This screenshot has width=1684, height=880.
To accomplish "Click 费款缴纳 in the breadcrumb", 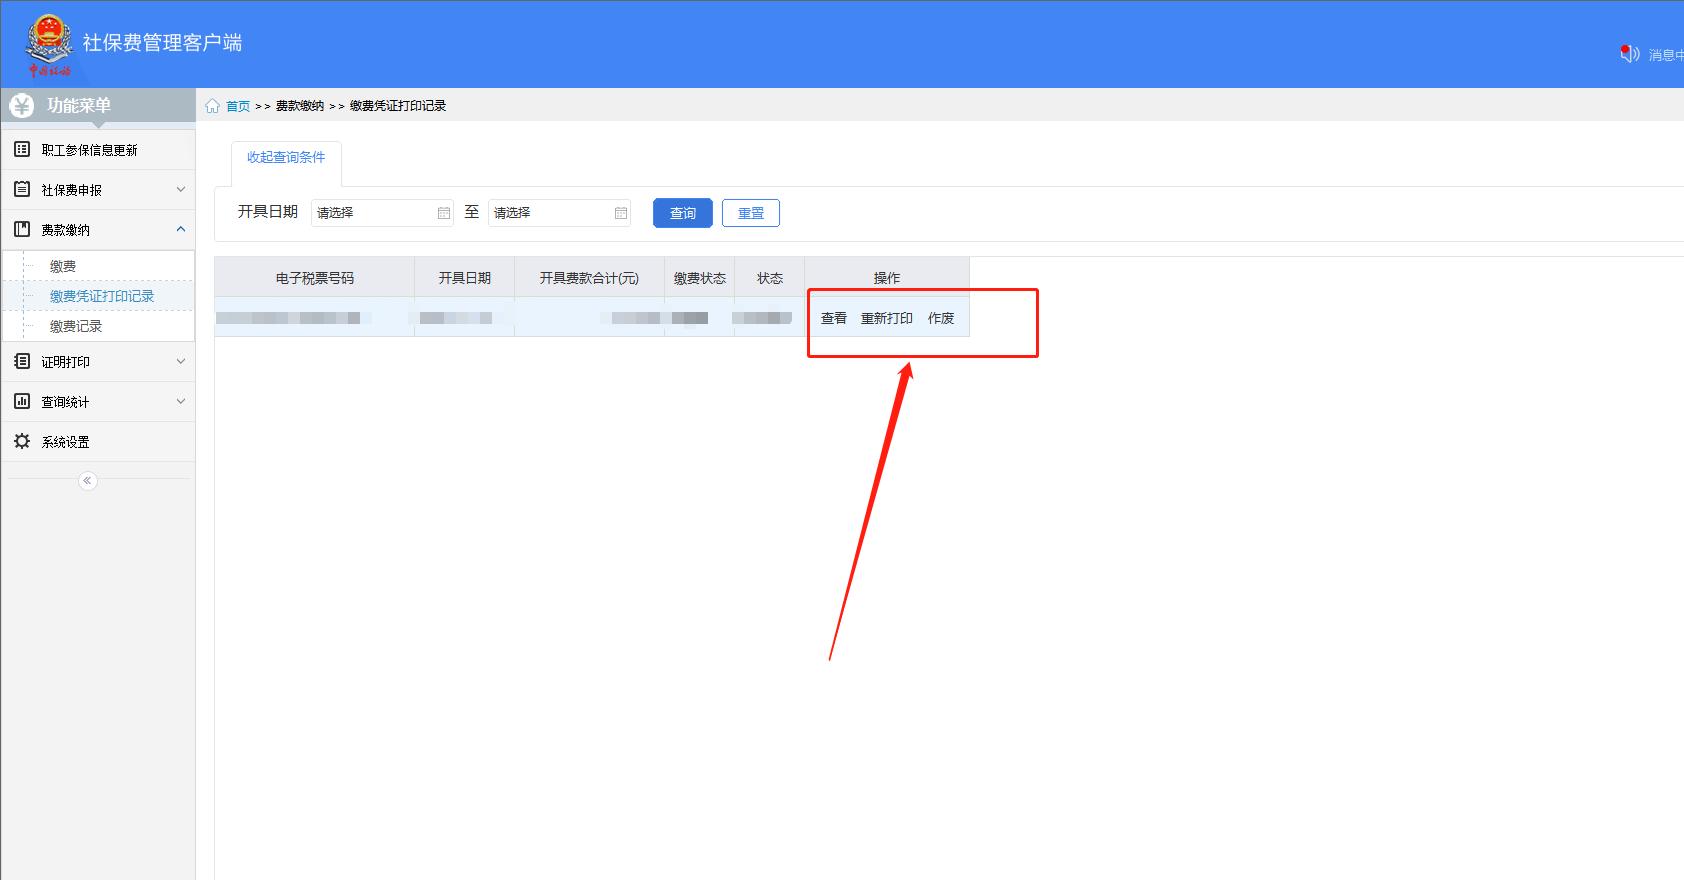I will [x=300, y=106].
